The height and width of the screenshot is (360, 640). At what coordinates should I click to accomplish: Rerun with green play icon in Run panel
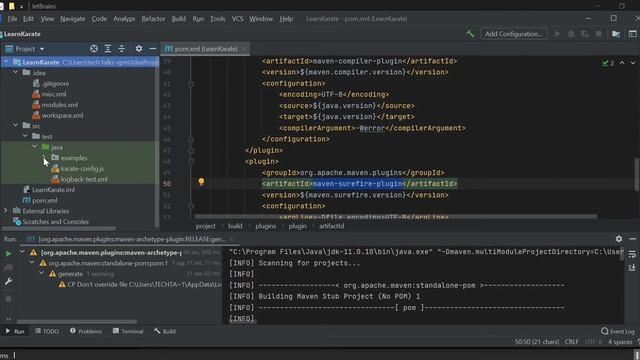tap(8, 253)
